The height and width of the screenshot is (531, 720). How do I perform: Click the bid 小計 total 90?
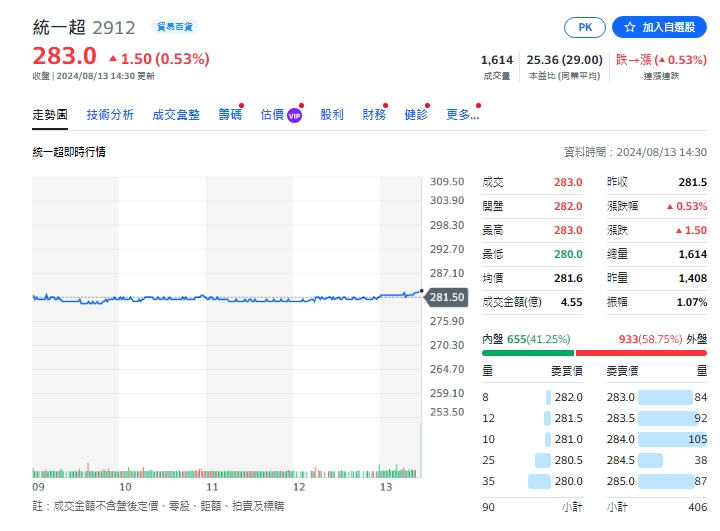(489, 507)
